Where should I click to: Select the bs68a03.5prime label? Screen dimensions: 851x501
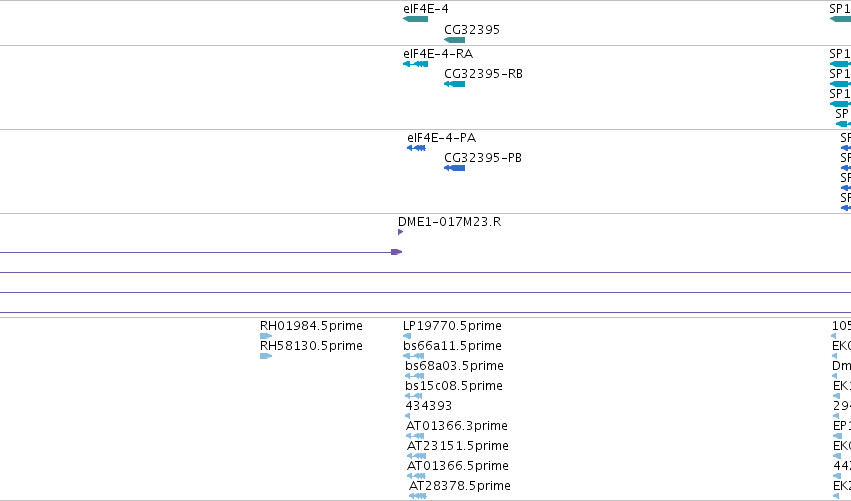point(454,366)
